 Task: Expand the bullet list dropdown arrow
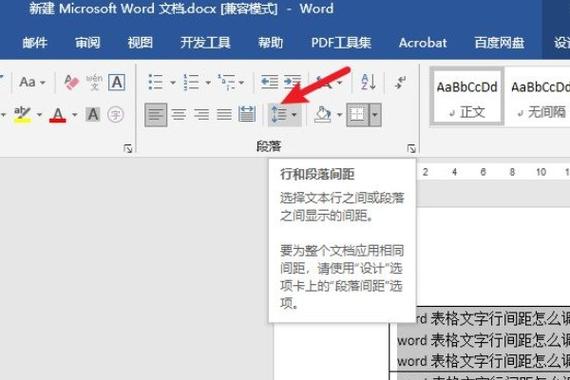coord(173,83)
